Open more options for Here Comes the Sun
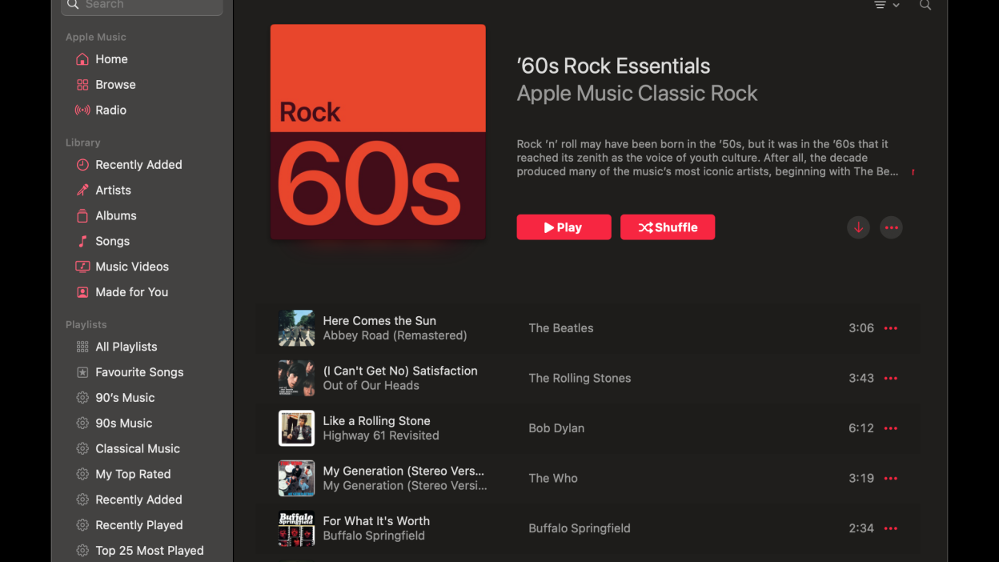Viewport: 999px width, 562px height. 890,328
